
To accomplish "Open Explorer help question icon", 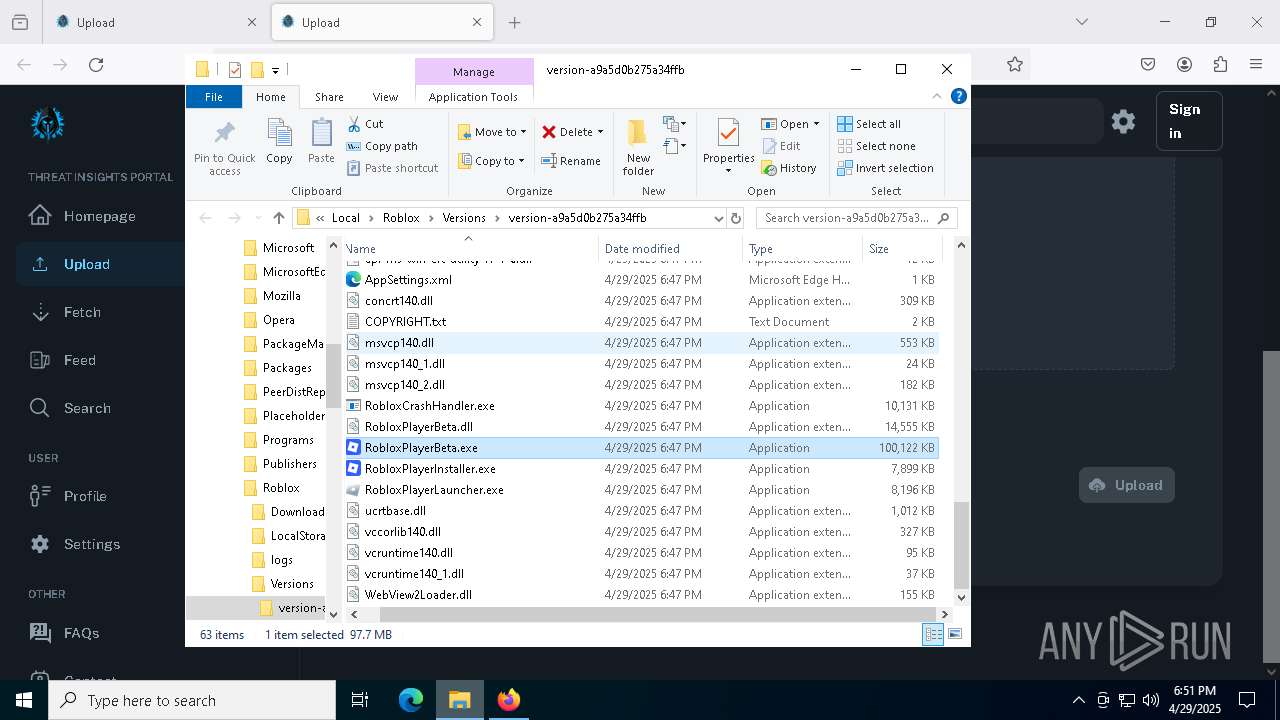I will coord(958,97).
